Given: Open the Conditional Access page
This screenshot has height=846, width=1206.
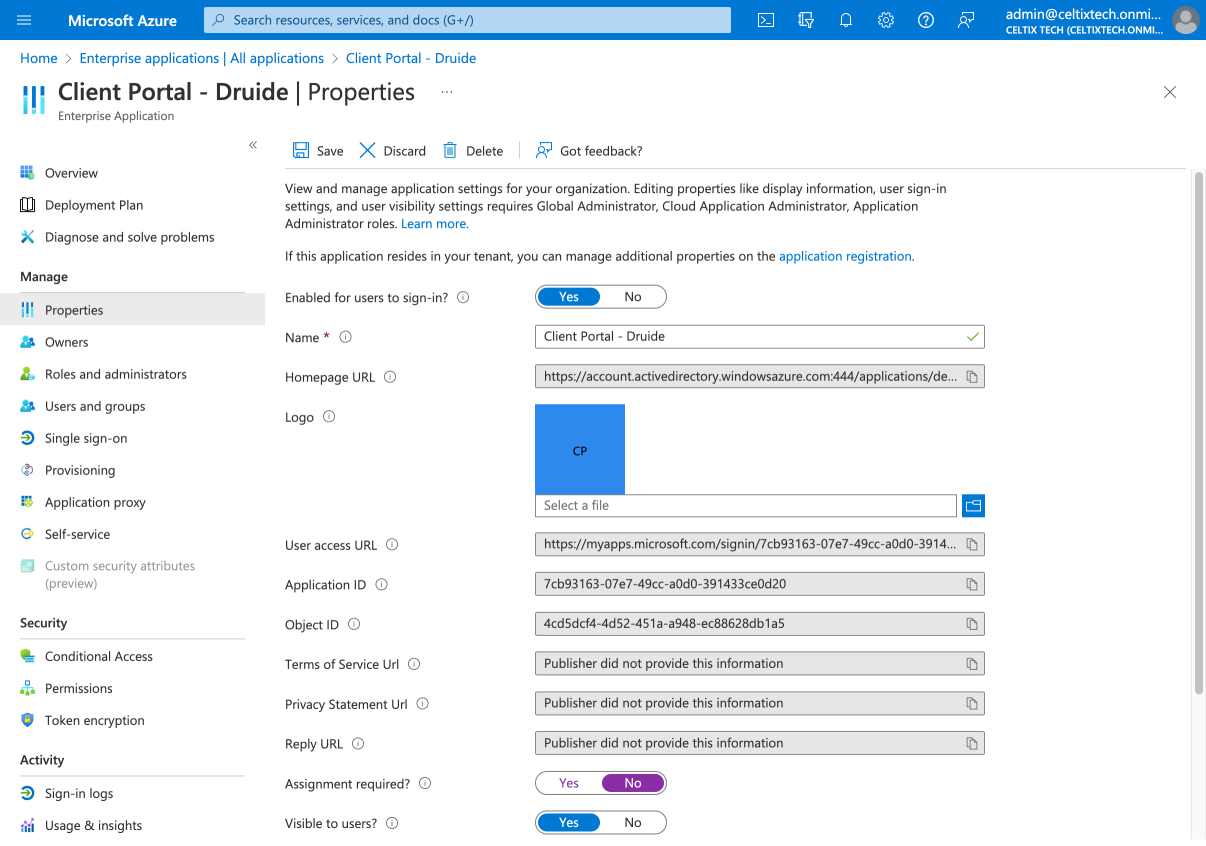Looking at the screenshot, I should pos(98,656).
